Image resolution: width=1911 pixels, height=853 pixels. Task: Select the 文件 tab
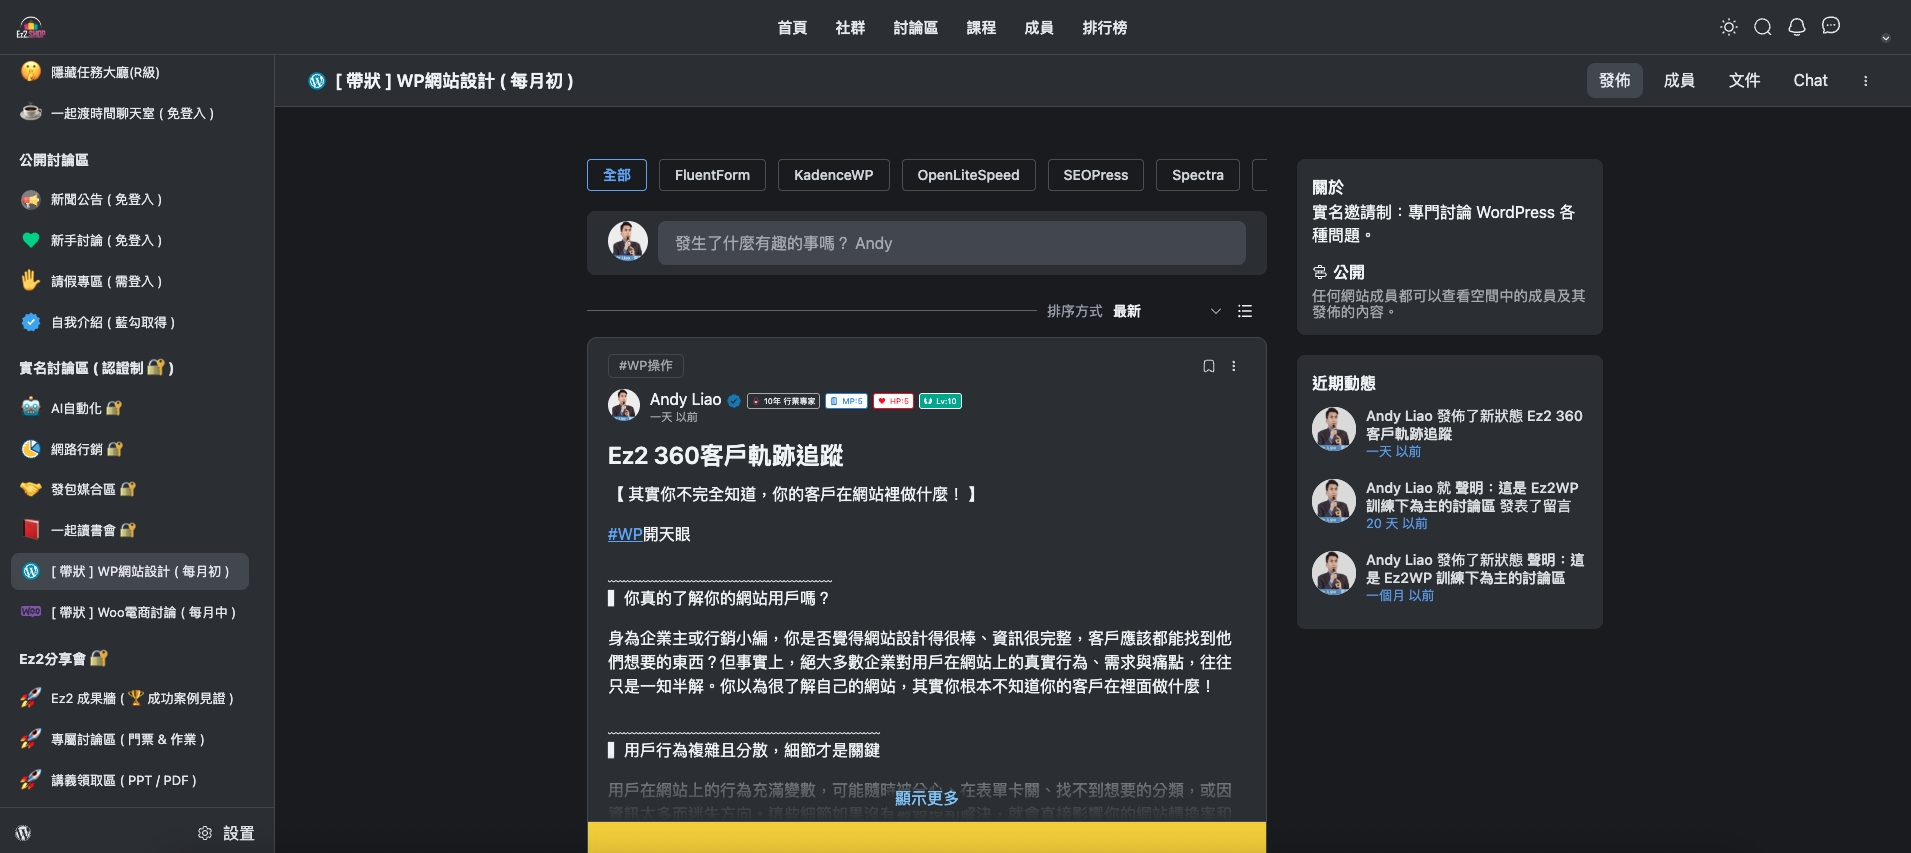coord(1744,81)
